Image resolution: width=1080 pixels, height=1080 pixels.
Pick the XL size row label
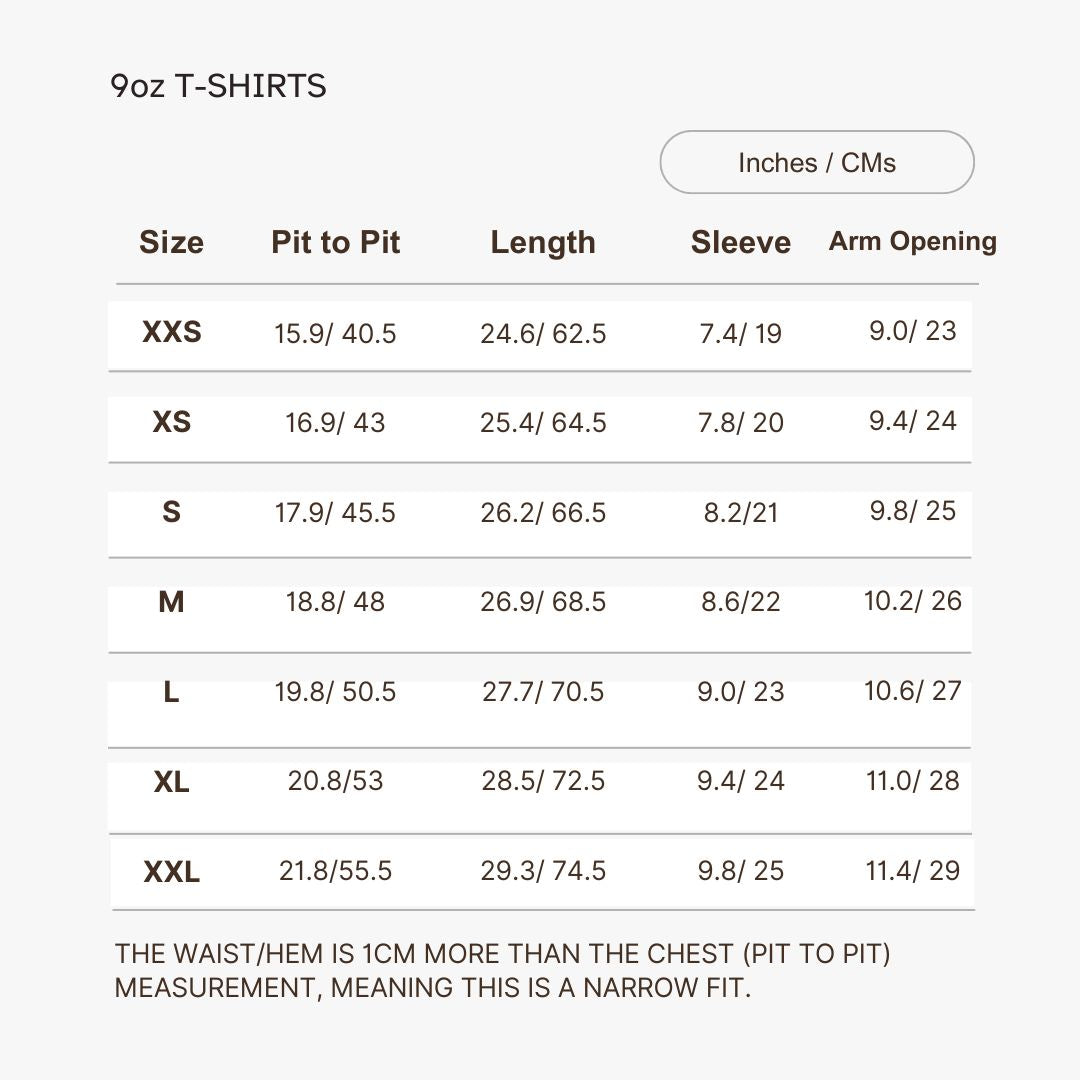click(x=171, y=781)
